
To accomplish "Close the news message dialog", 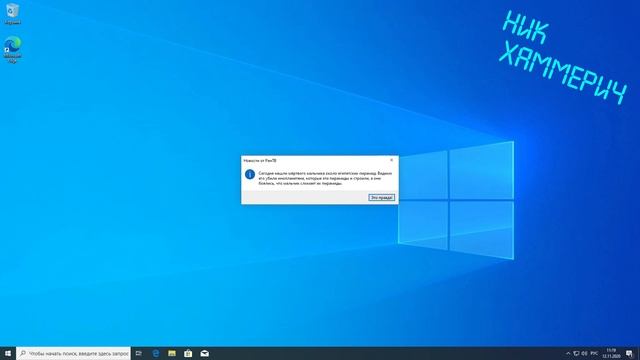I will pos(391,160).
